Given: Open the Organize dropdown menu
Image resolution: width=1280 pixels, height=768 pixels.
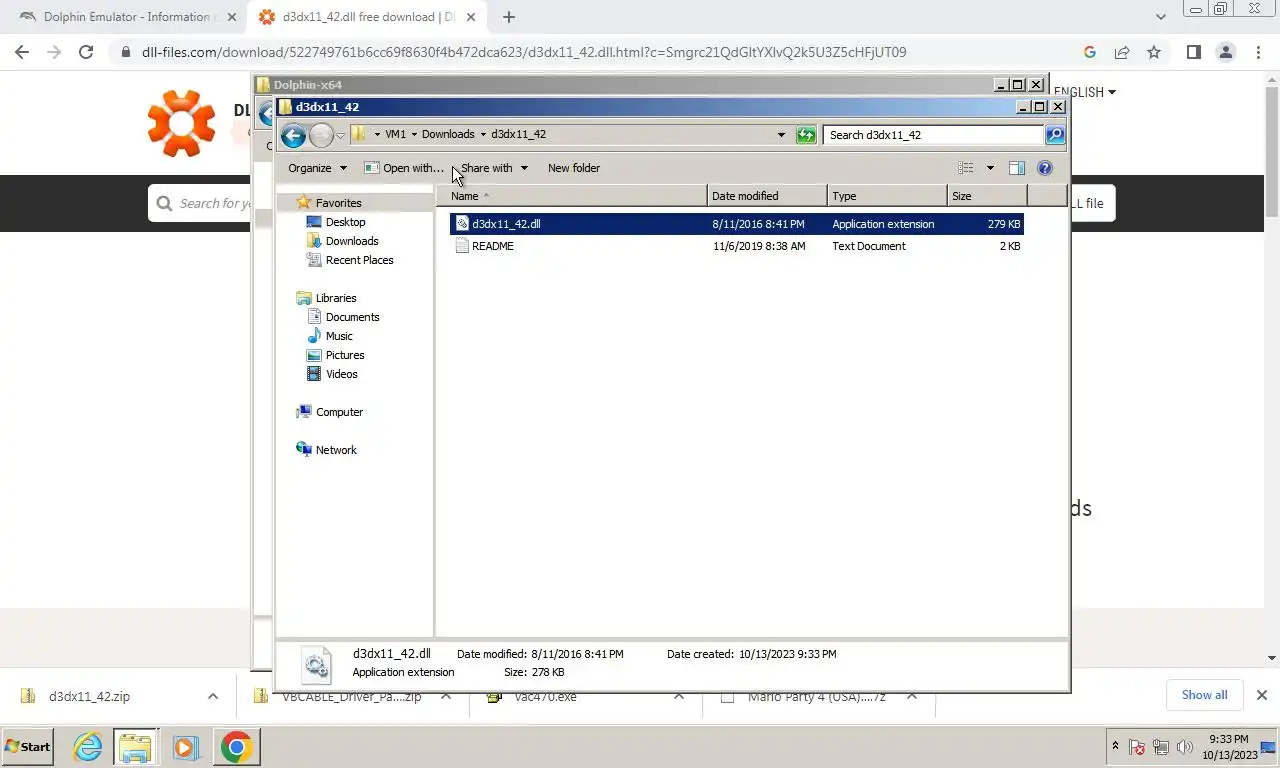Looking at the screenshot, I should (317, 168).
